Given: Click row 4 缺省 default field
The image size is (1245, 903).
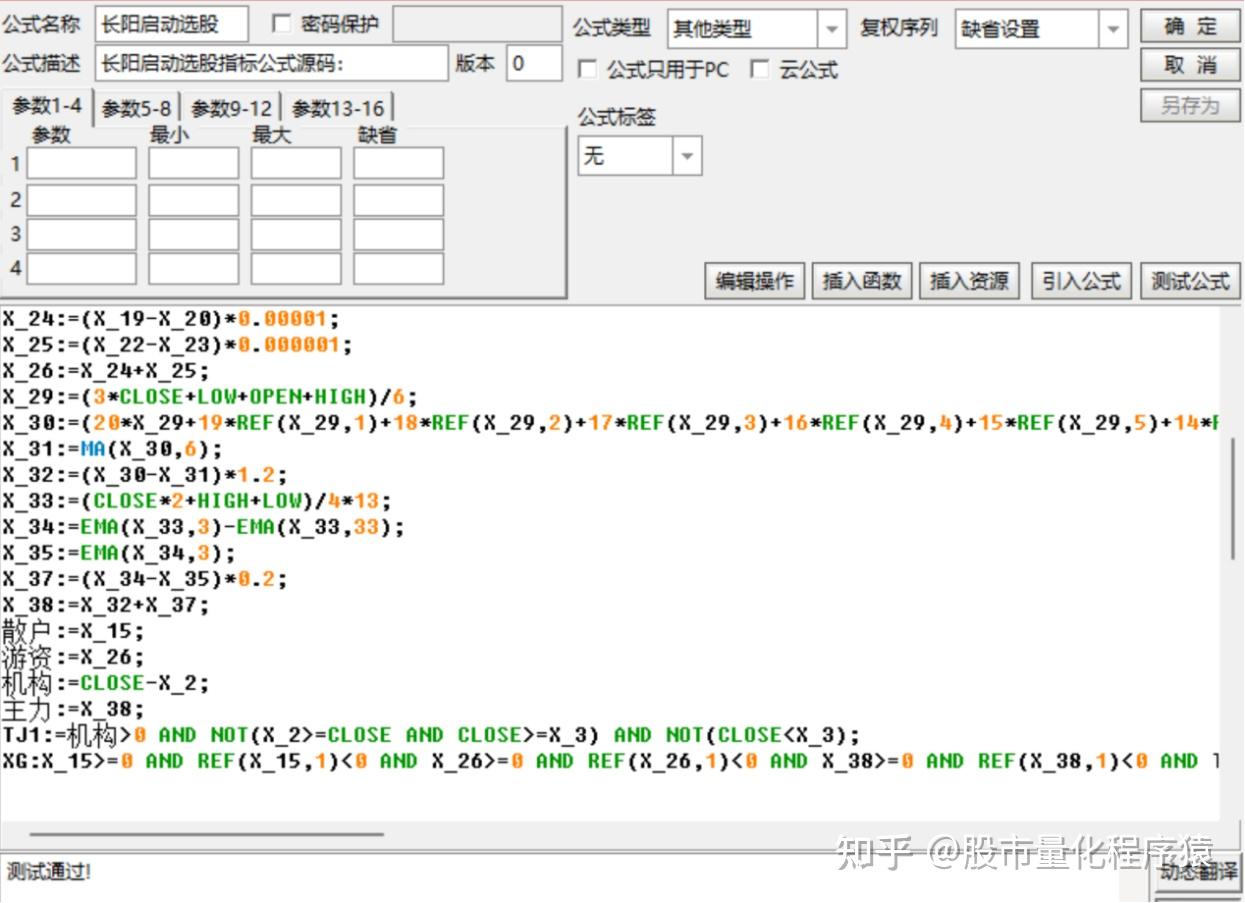Looking at the screenshot, I should pyautogui.click(x=398, y=268).
